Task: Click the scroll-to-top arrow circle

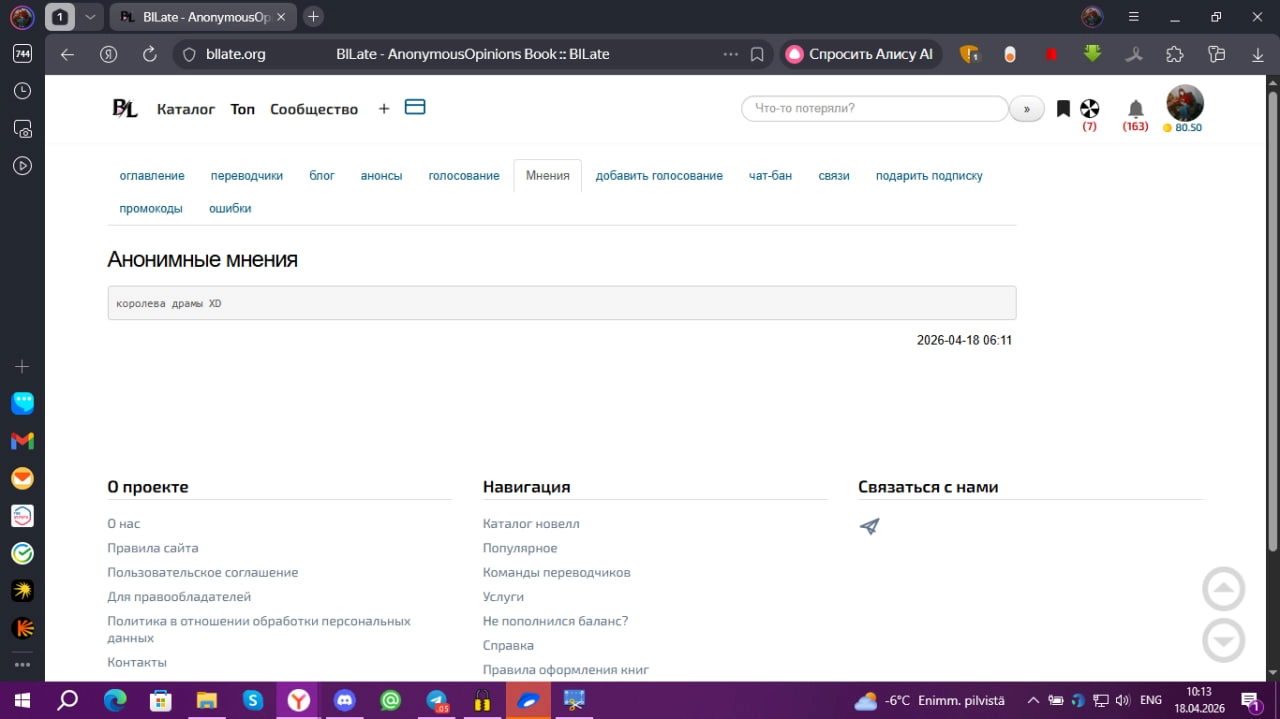Action: 1223,589
